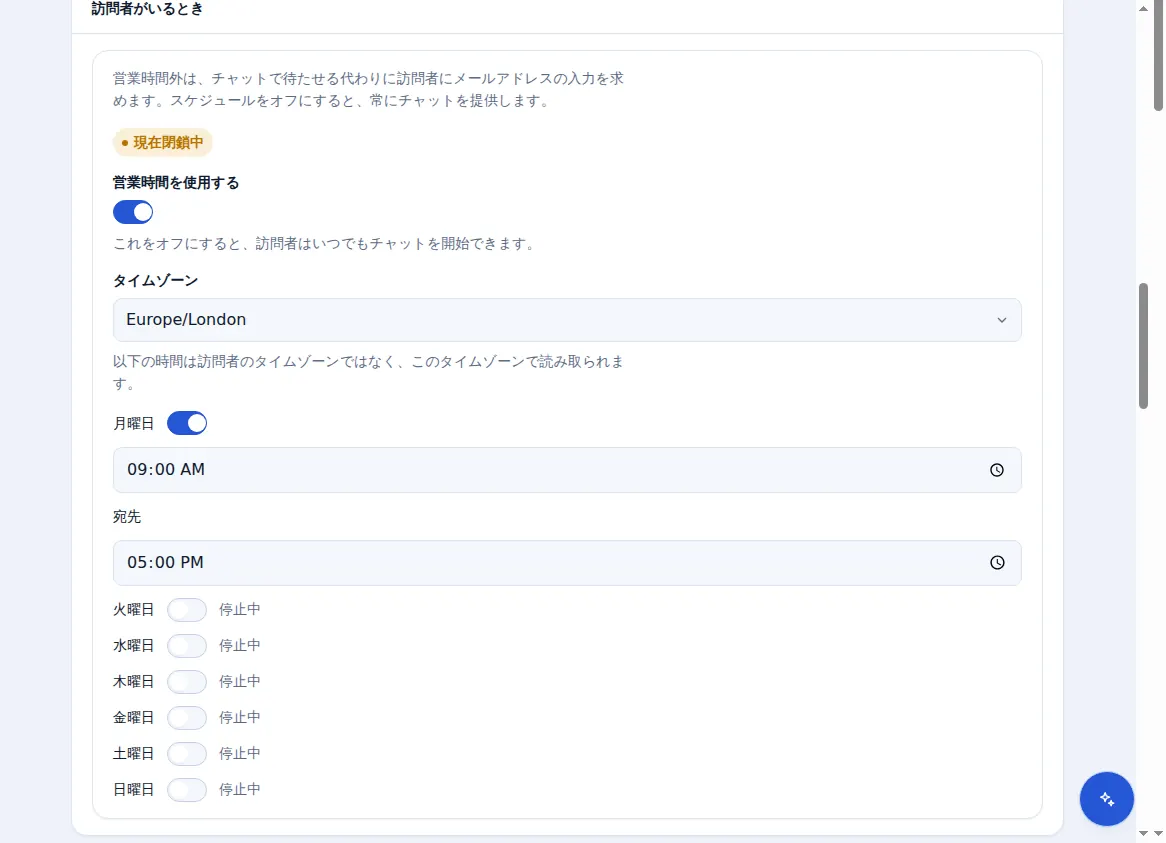Enable the 火曜日 toggle
The height and width of the screenshot is (843, 1166).
point(187,610)
